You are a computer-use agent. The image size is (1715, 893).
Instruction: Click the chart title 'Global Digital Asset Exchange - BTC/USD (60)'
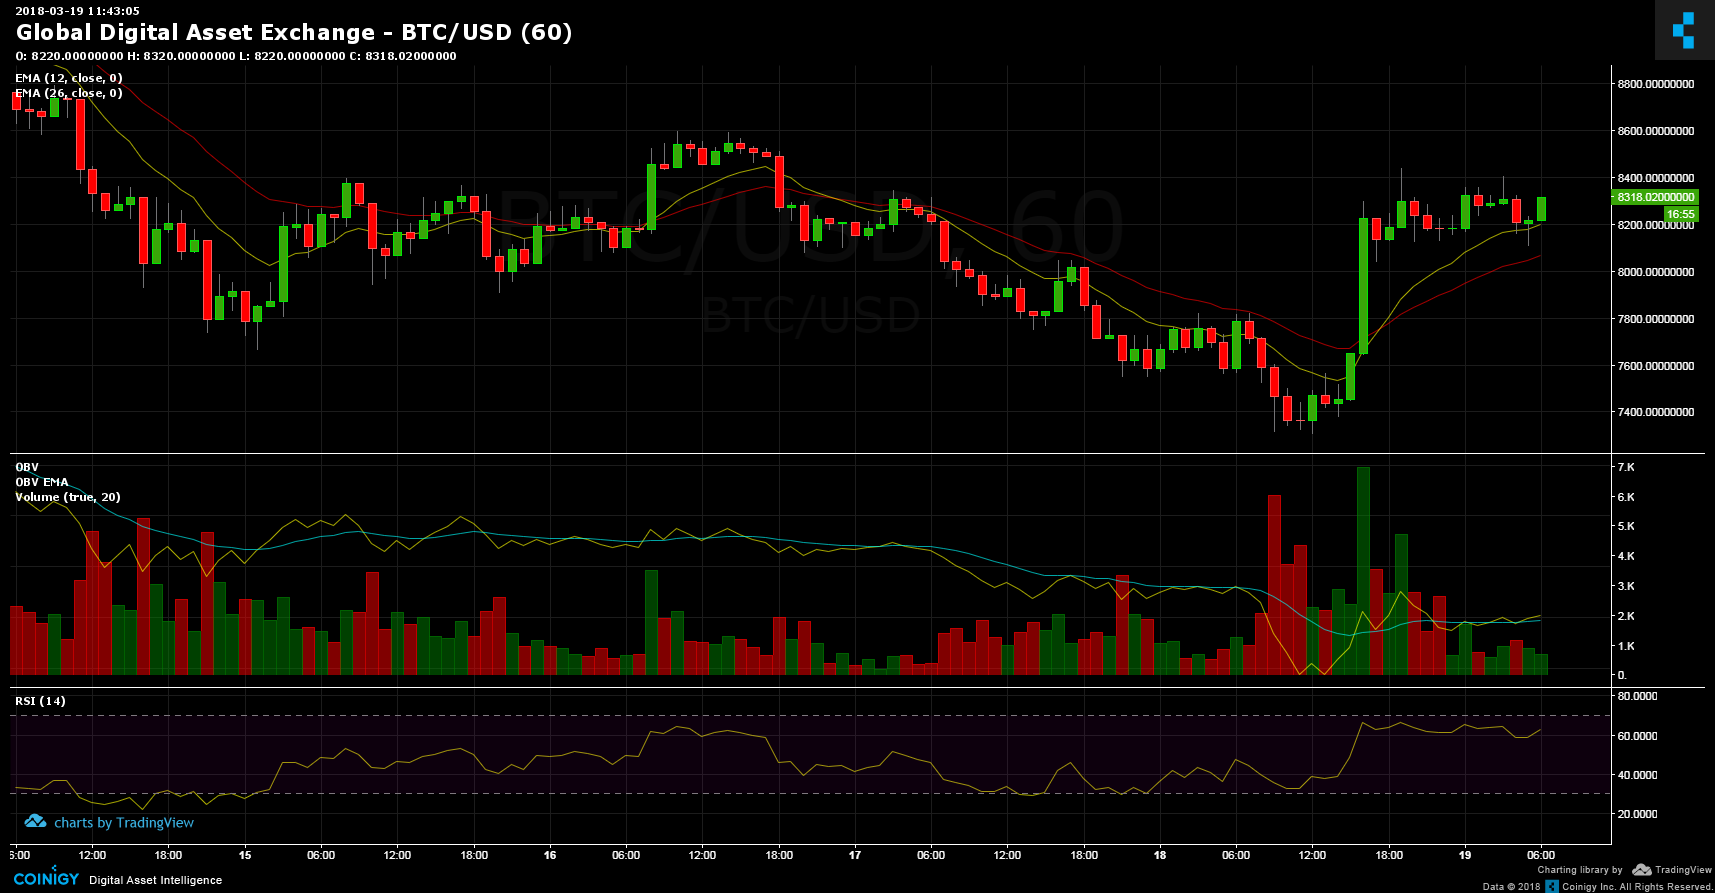294,32
